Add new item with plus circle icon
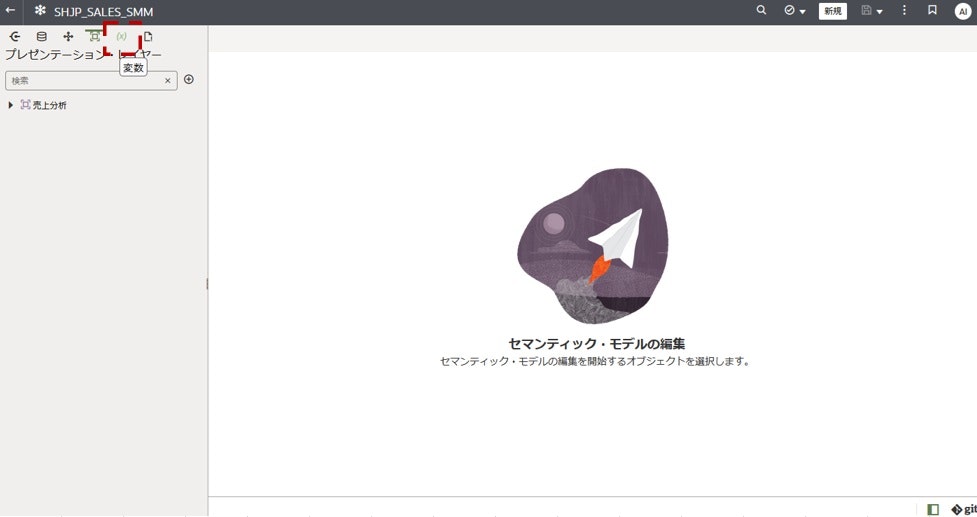The width and height of the screenshot is (977, 517). 189,79
